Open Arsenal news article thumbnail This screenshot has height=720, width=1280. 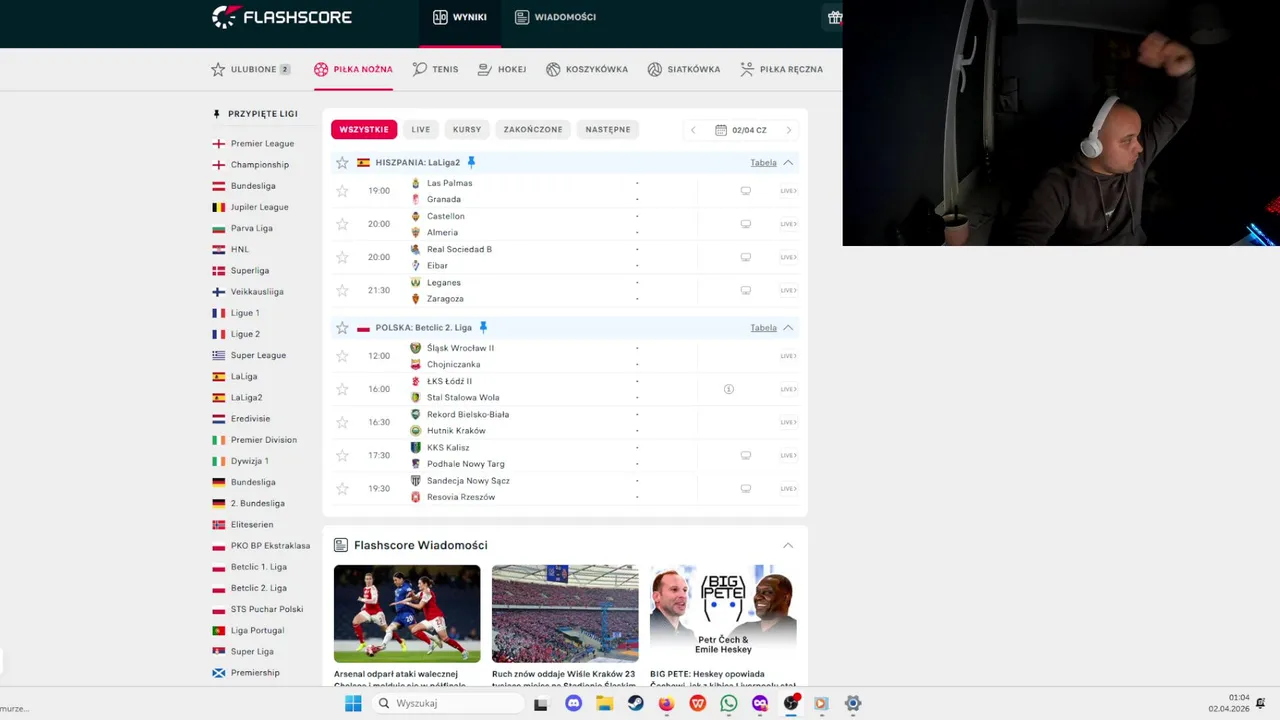pyautogui.click(x=407, y=613)
